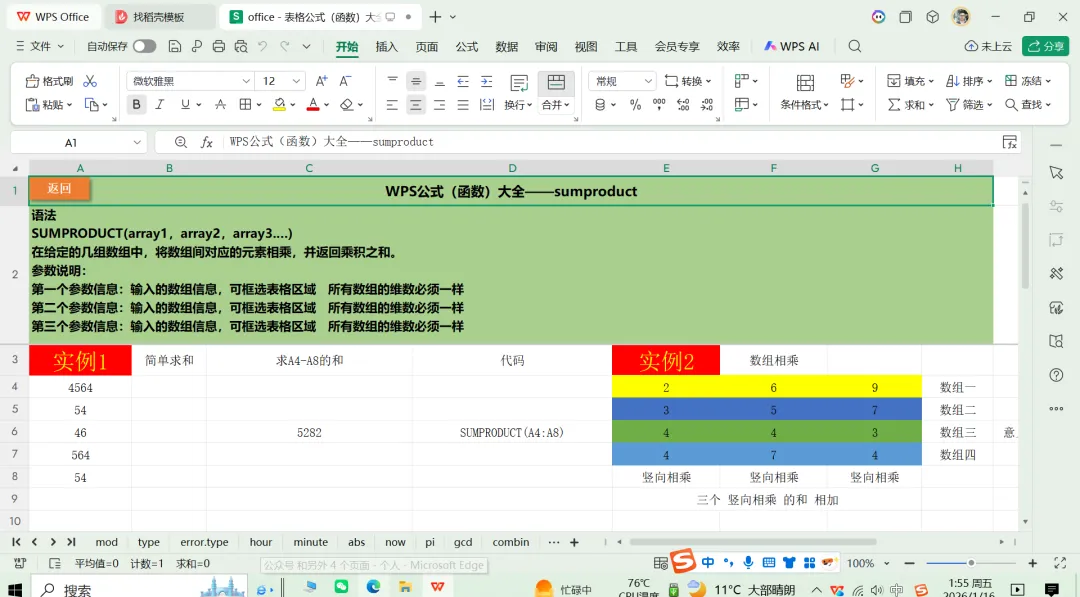The image size is (1080, 597).
Task: Align text to top
Action: tap(392, 81)
